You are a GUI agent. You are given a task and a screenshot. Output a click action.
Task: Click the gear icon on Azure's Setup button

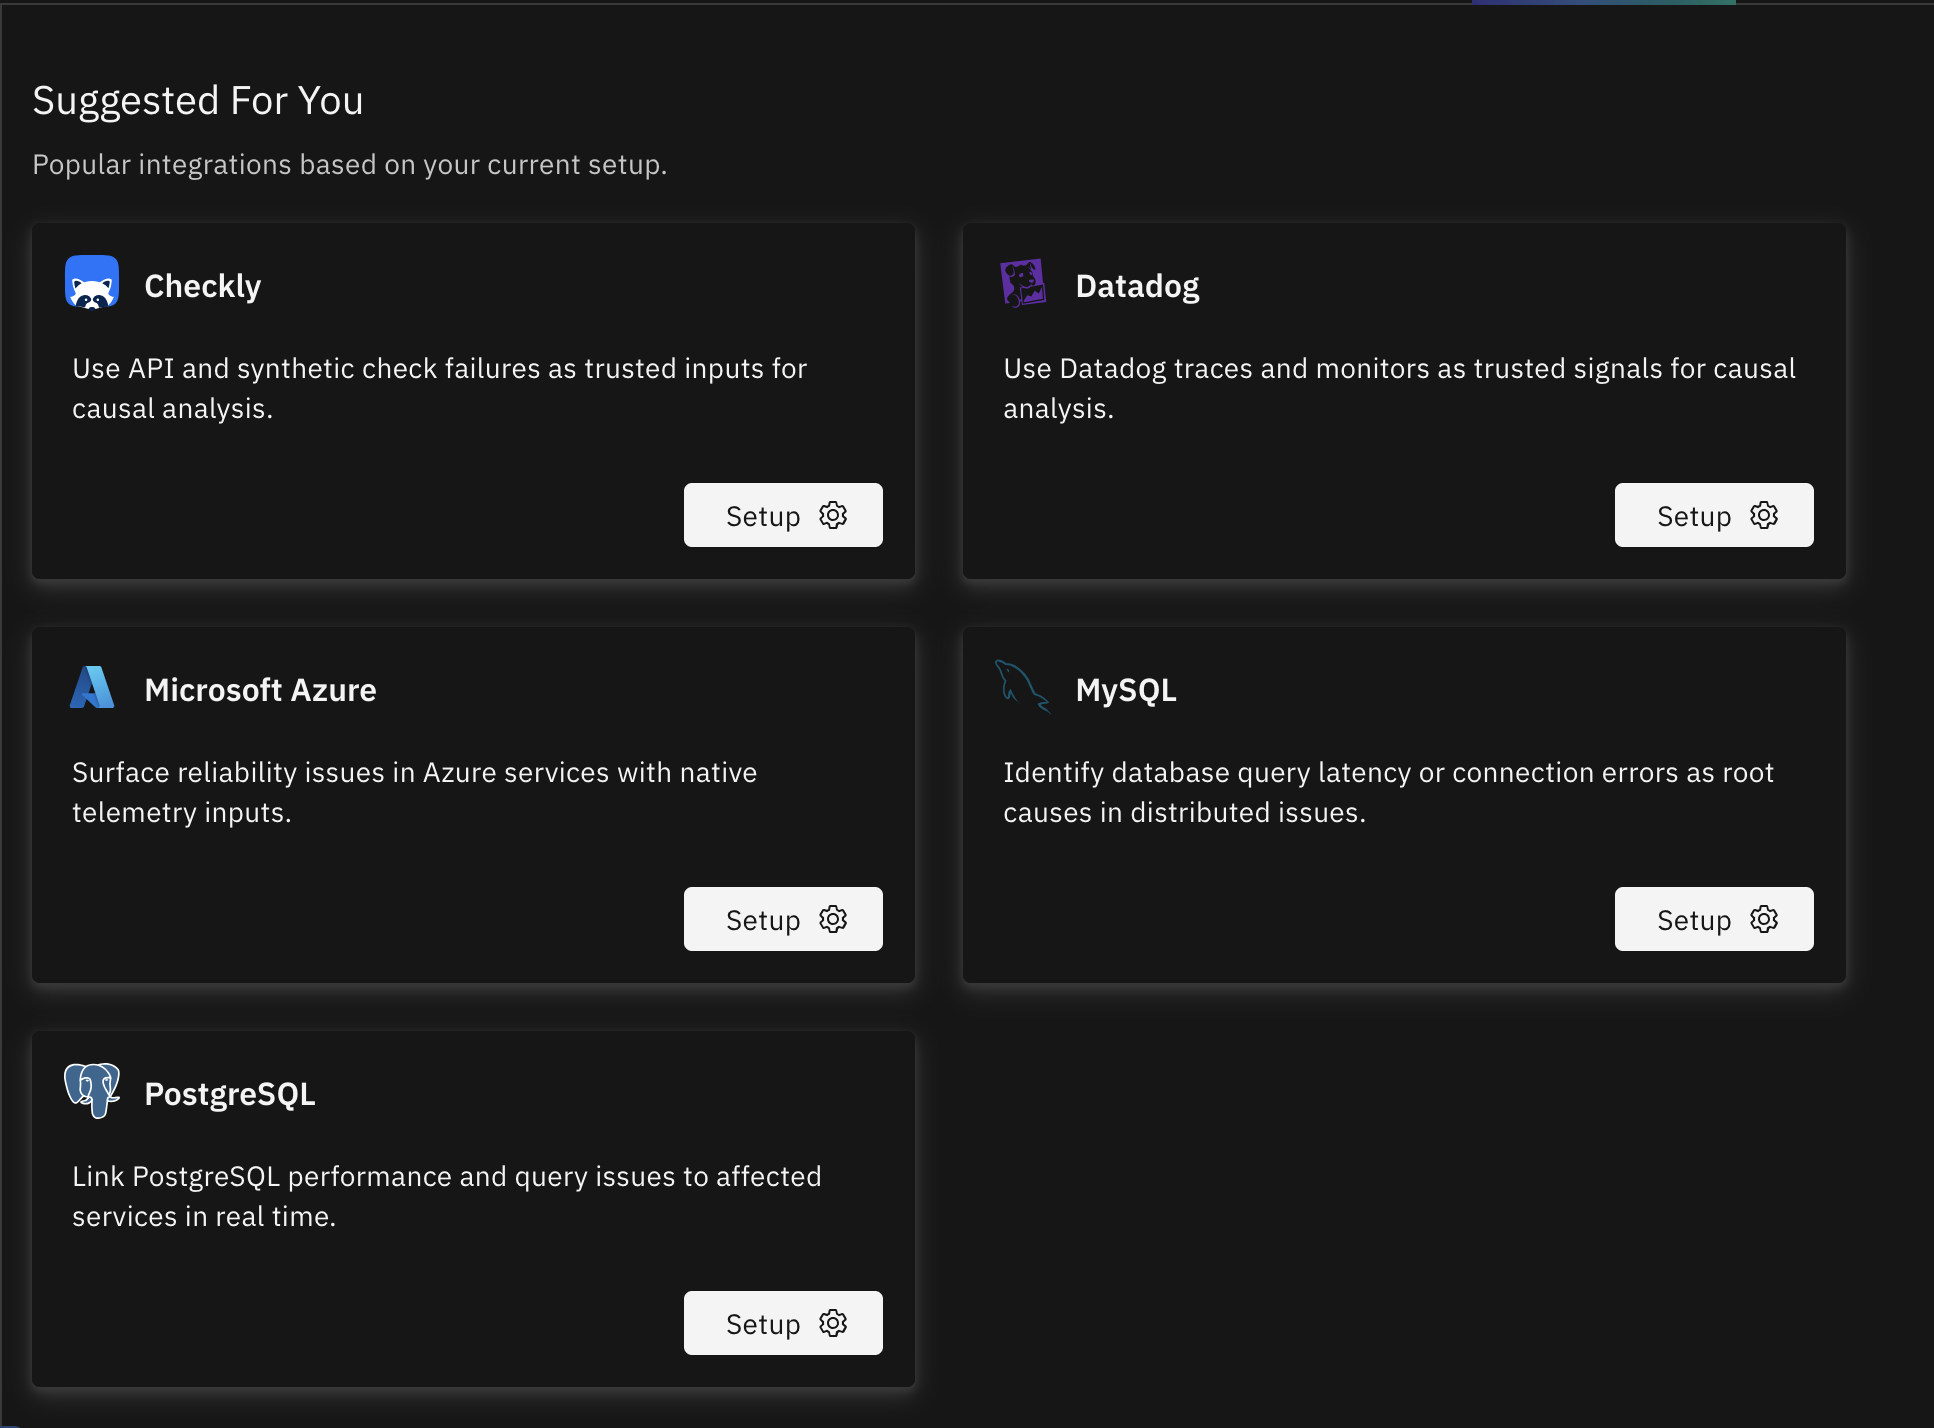[834, 919]
